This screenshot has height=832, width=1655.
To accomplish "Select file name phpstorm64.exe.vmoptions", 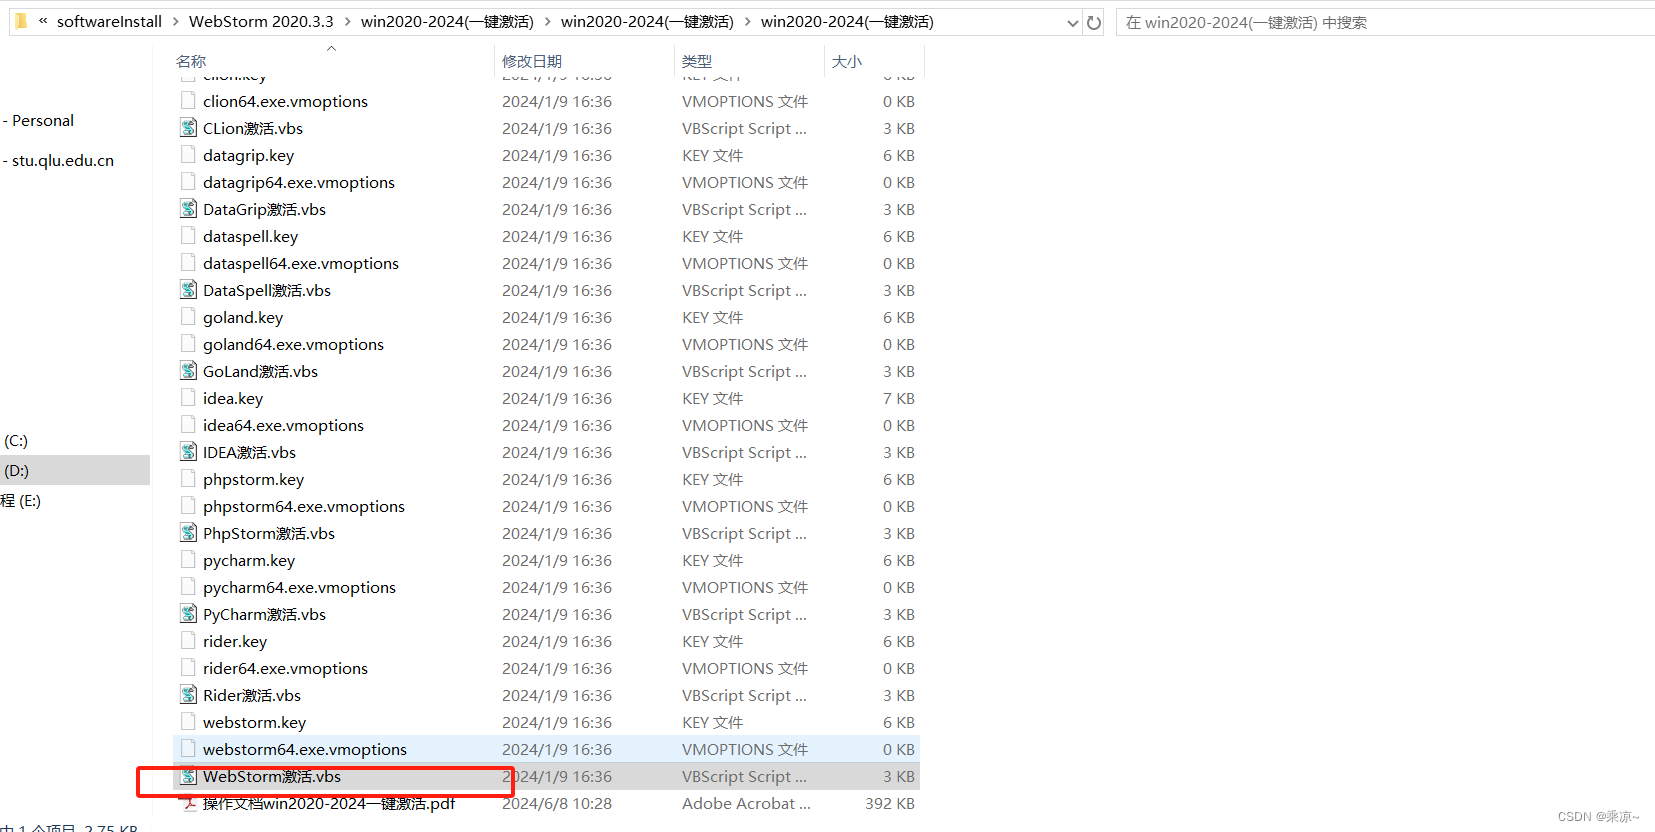I will click(x=304, y=507).
